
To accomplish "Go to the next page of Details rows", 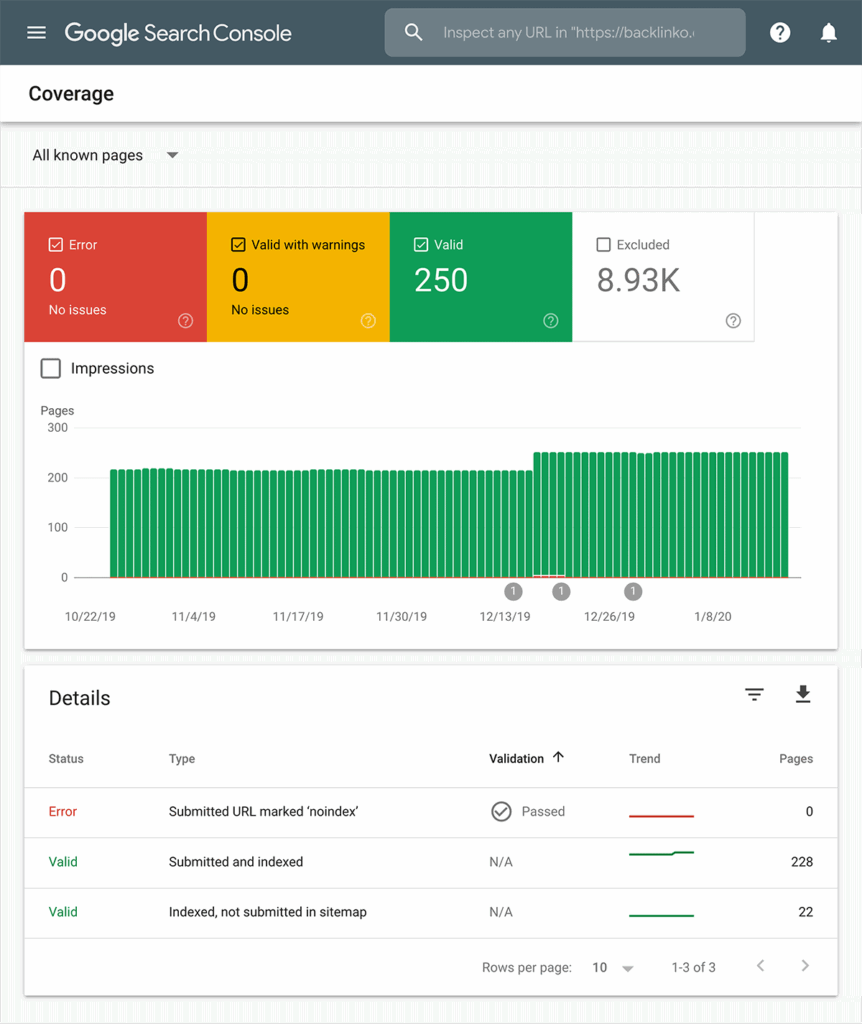I will [x=805, y=966].
